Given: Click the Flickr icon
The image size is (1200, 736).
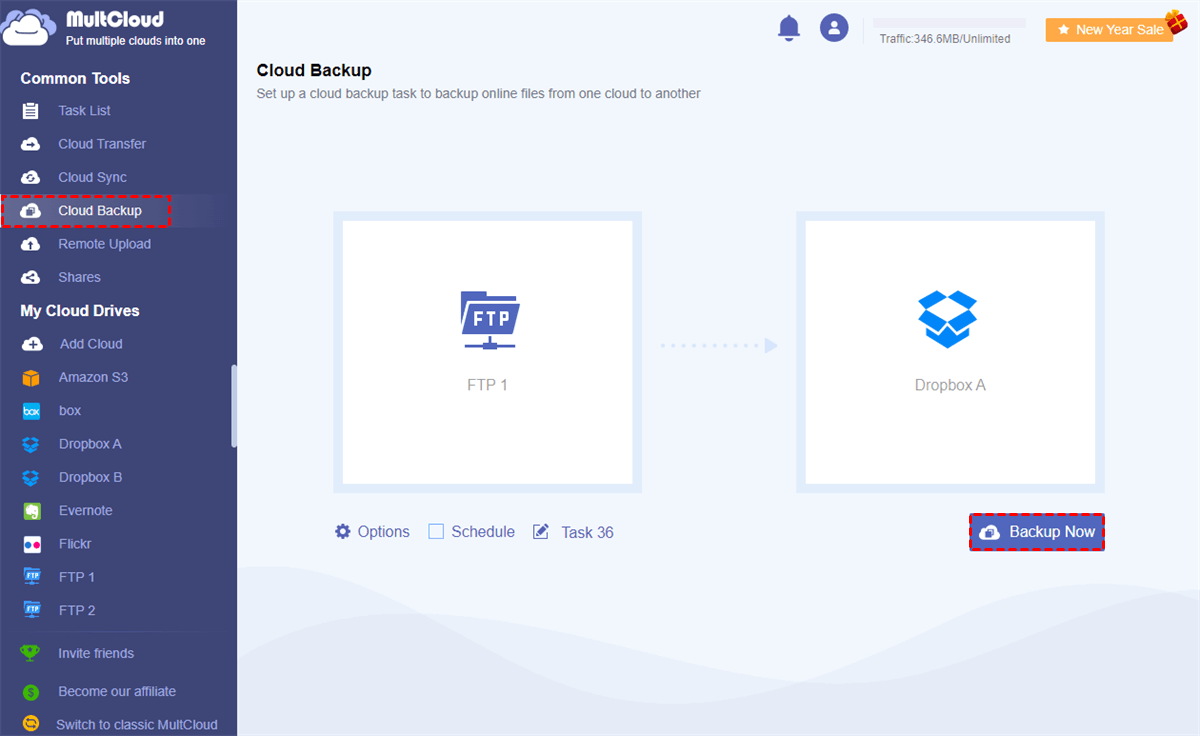Looking at the screenshot, I should (x=31, y=544).
